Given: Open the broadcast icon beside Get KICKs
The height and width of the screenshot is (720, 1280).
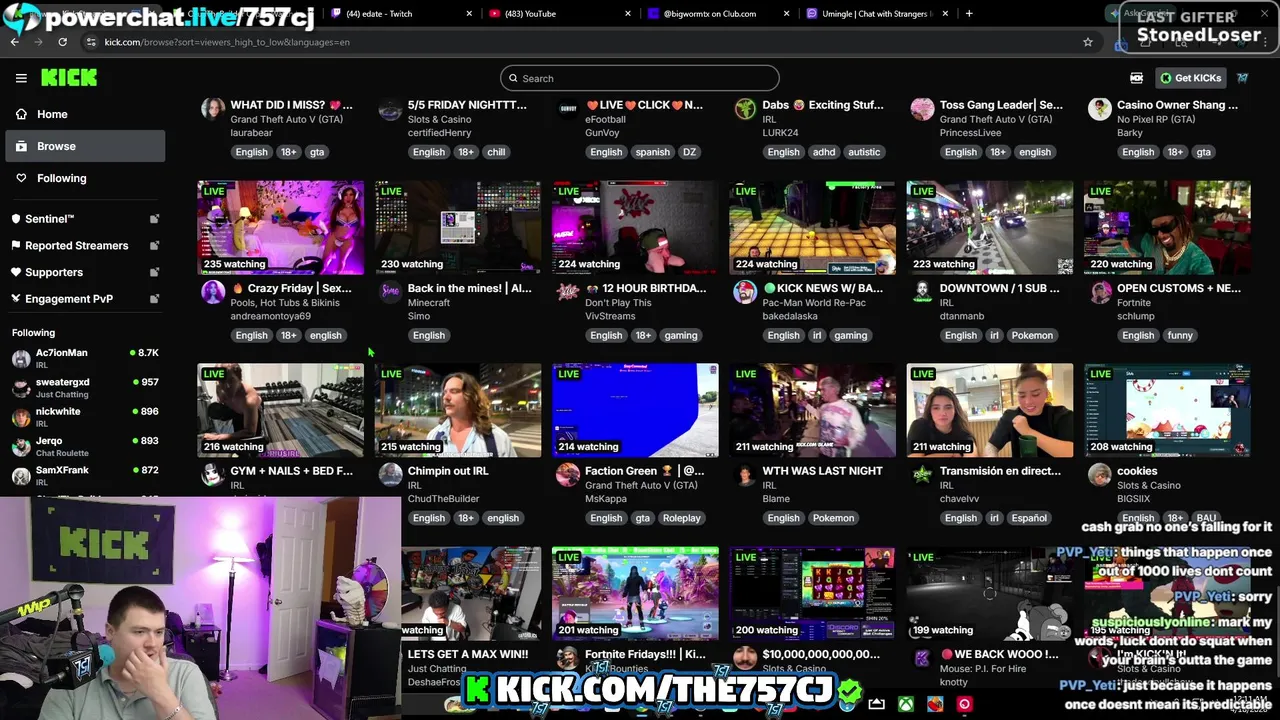Looking at the screenshot, I should (1136, 78).
